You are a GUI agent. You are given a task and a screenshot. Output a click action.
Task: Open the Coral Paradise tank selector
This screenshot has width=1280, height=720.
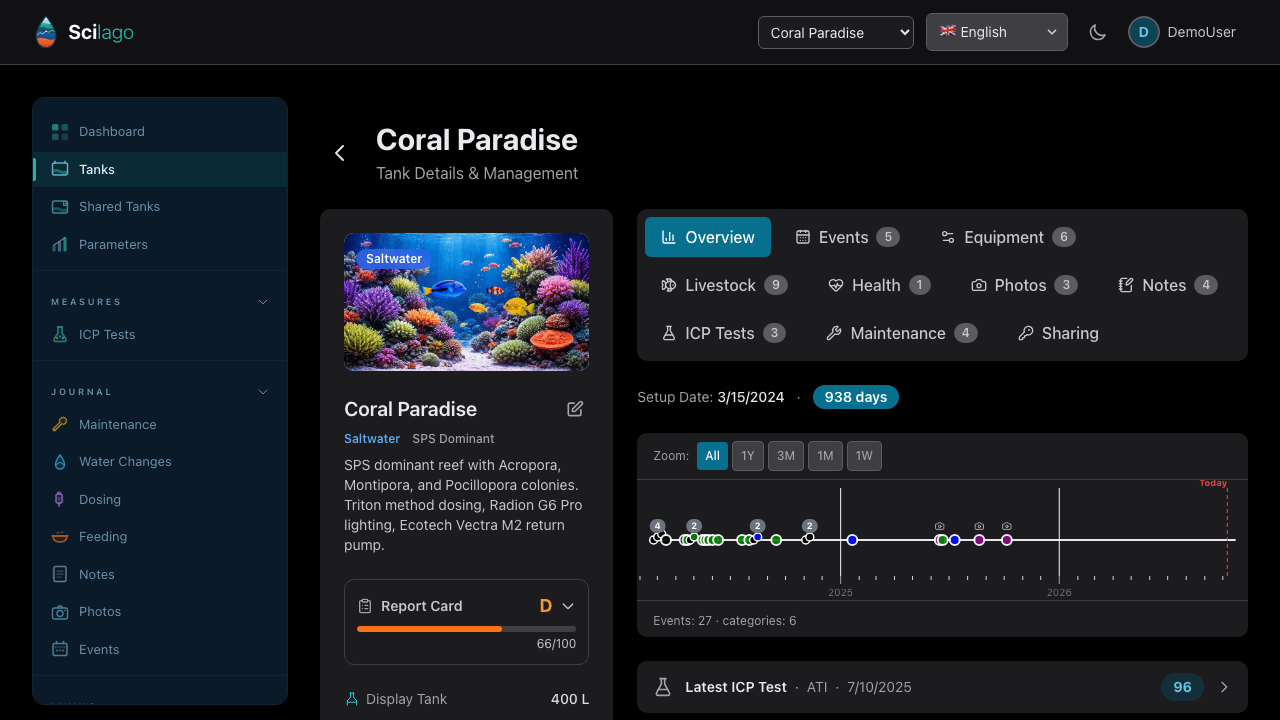[836, 32]
